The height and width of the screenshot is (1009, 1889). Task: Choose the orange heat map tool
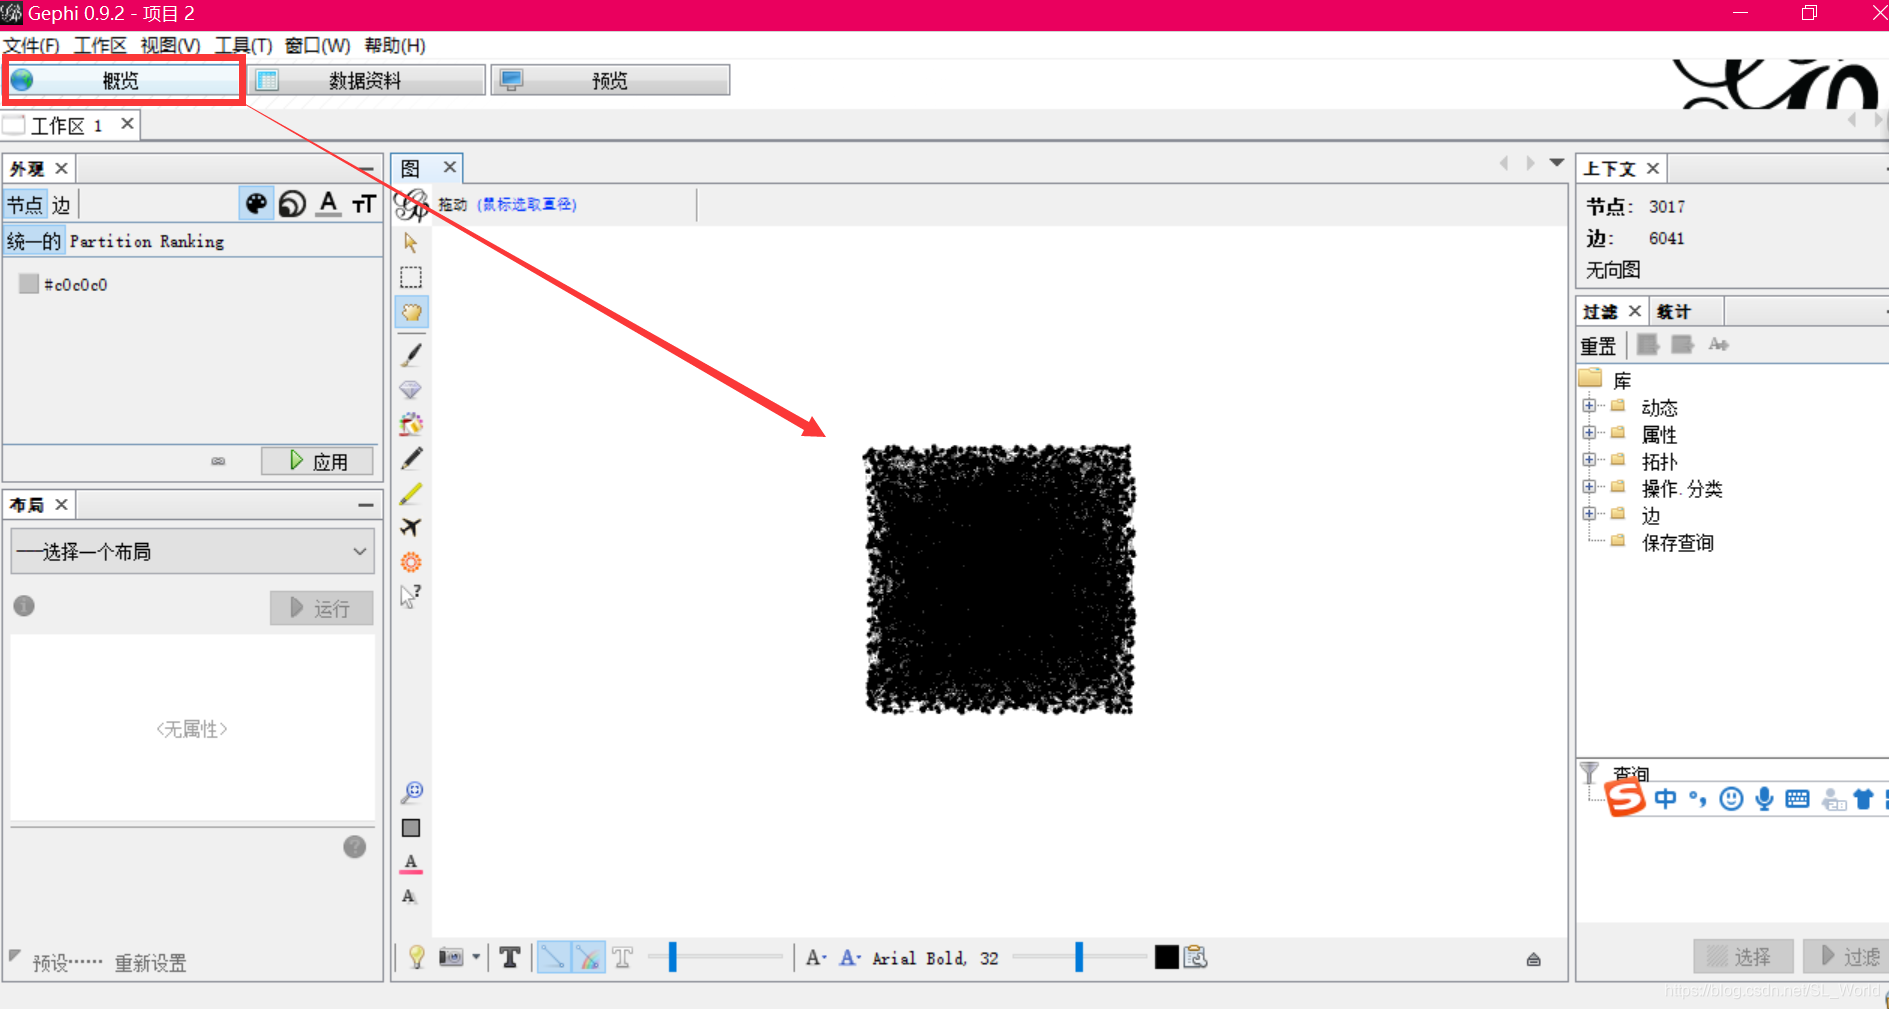[x=411, y=562]
